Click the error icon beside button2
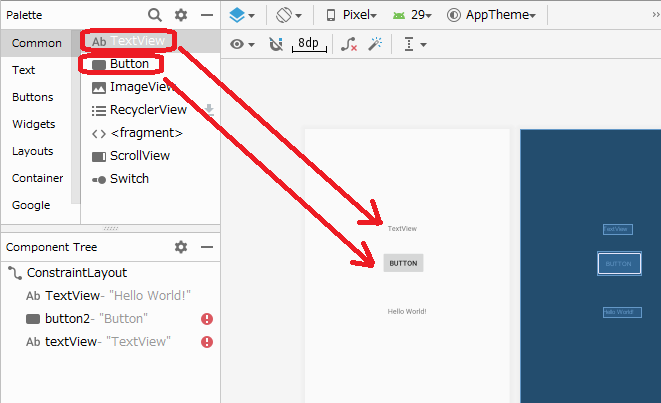 pos(207,319)
